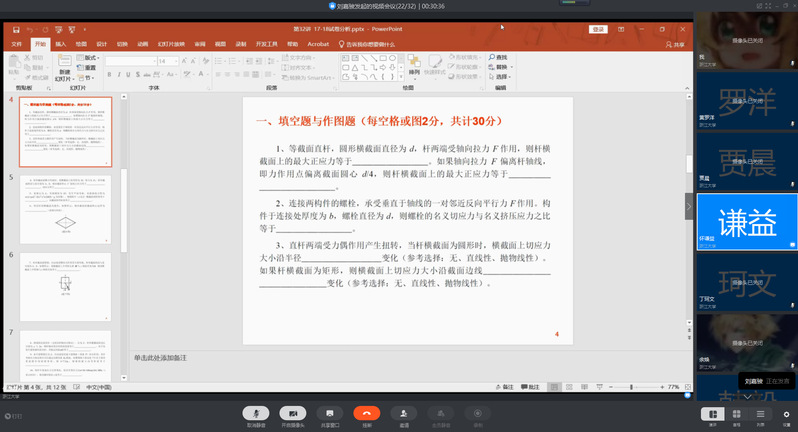Click the share window icon
Screen dimensions: 798x432
point(329,412)
